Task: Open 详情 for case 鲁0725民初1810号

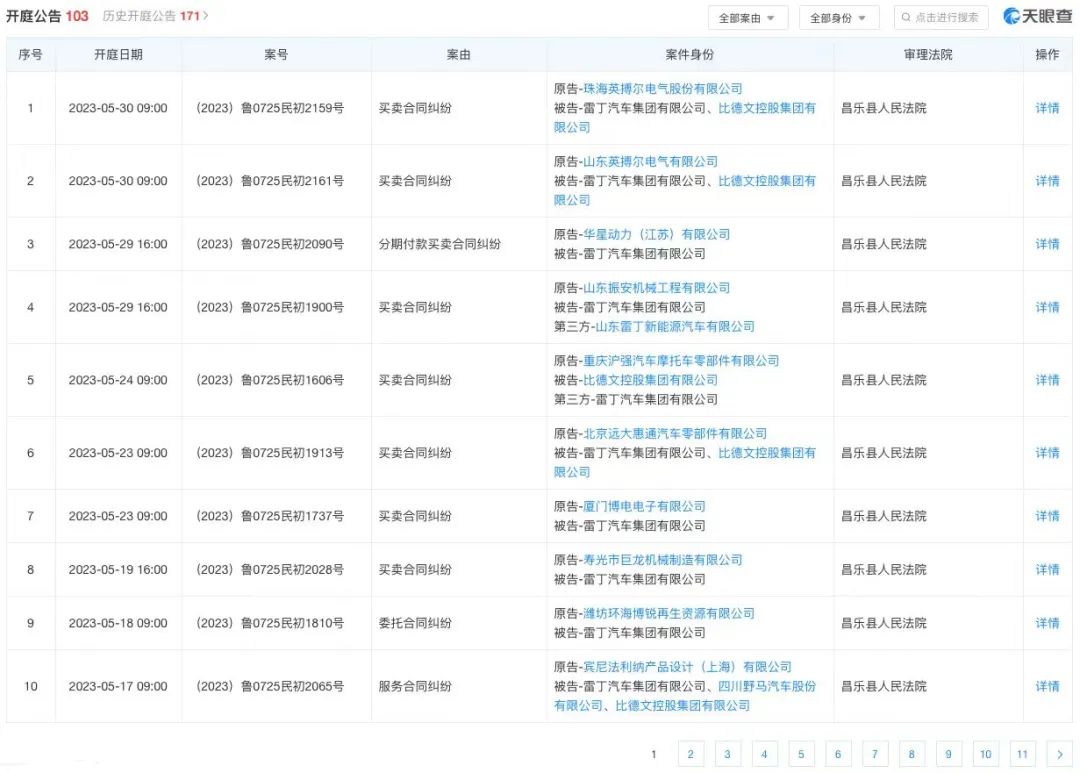Action: 1047,623
